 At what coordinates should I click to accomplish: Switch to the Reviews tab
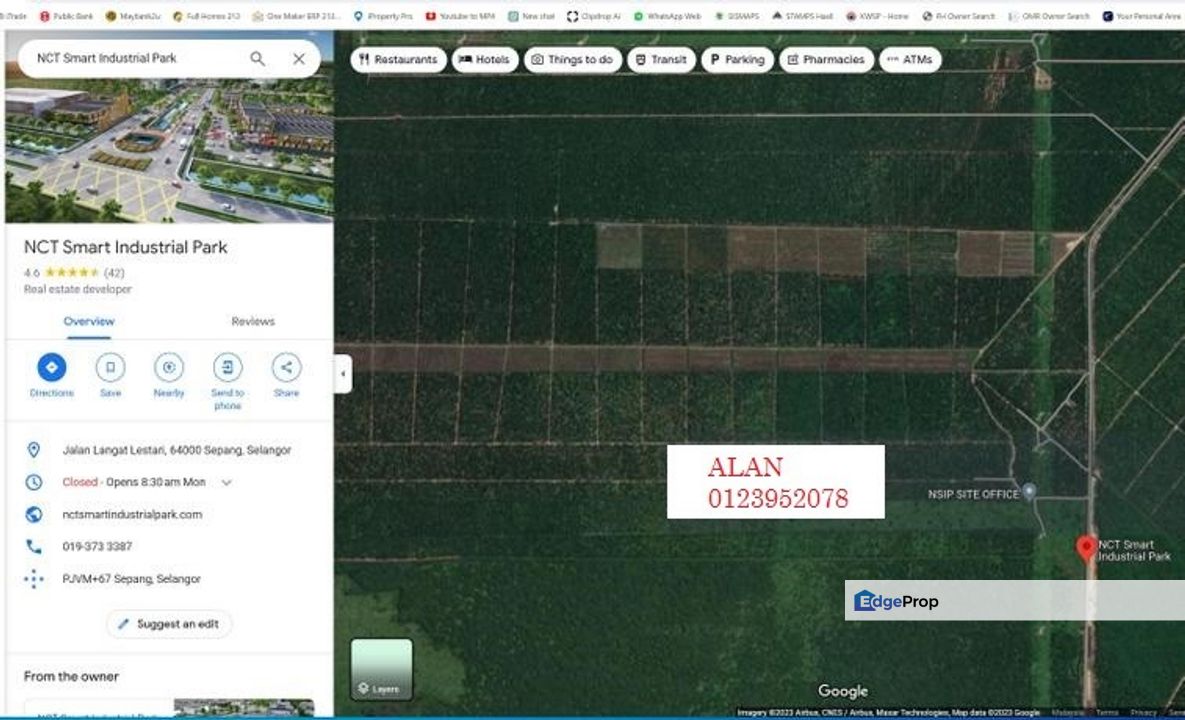click(252, 322)
